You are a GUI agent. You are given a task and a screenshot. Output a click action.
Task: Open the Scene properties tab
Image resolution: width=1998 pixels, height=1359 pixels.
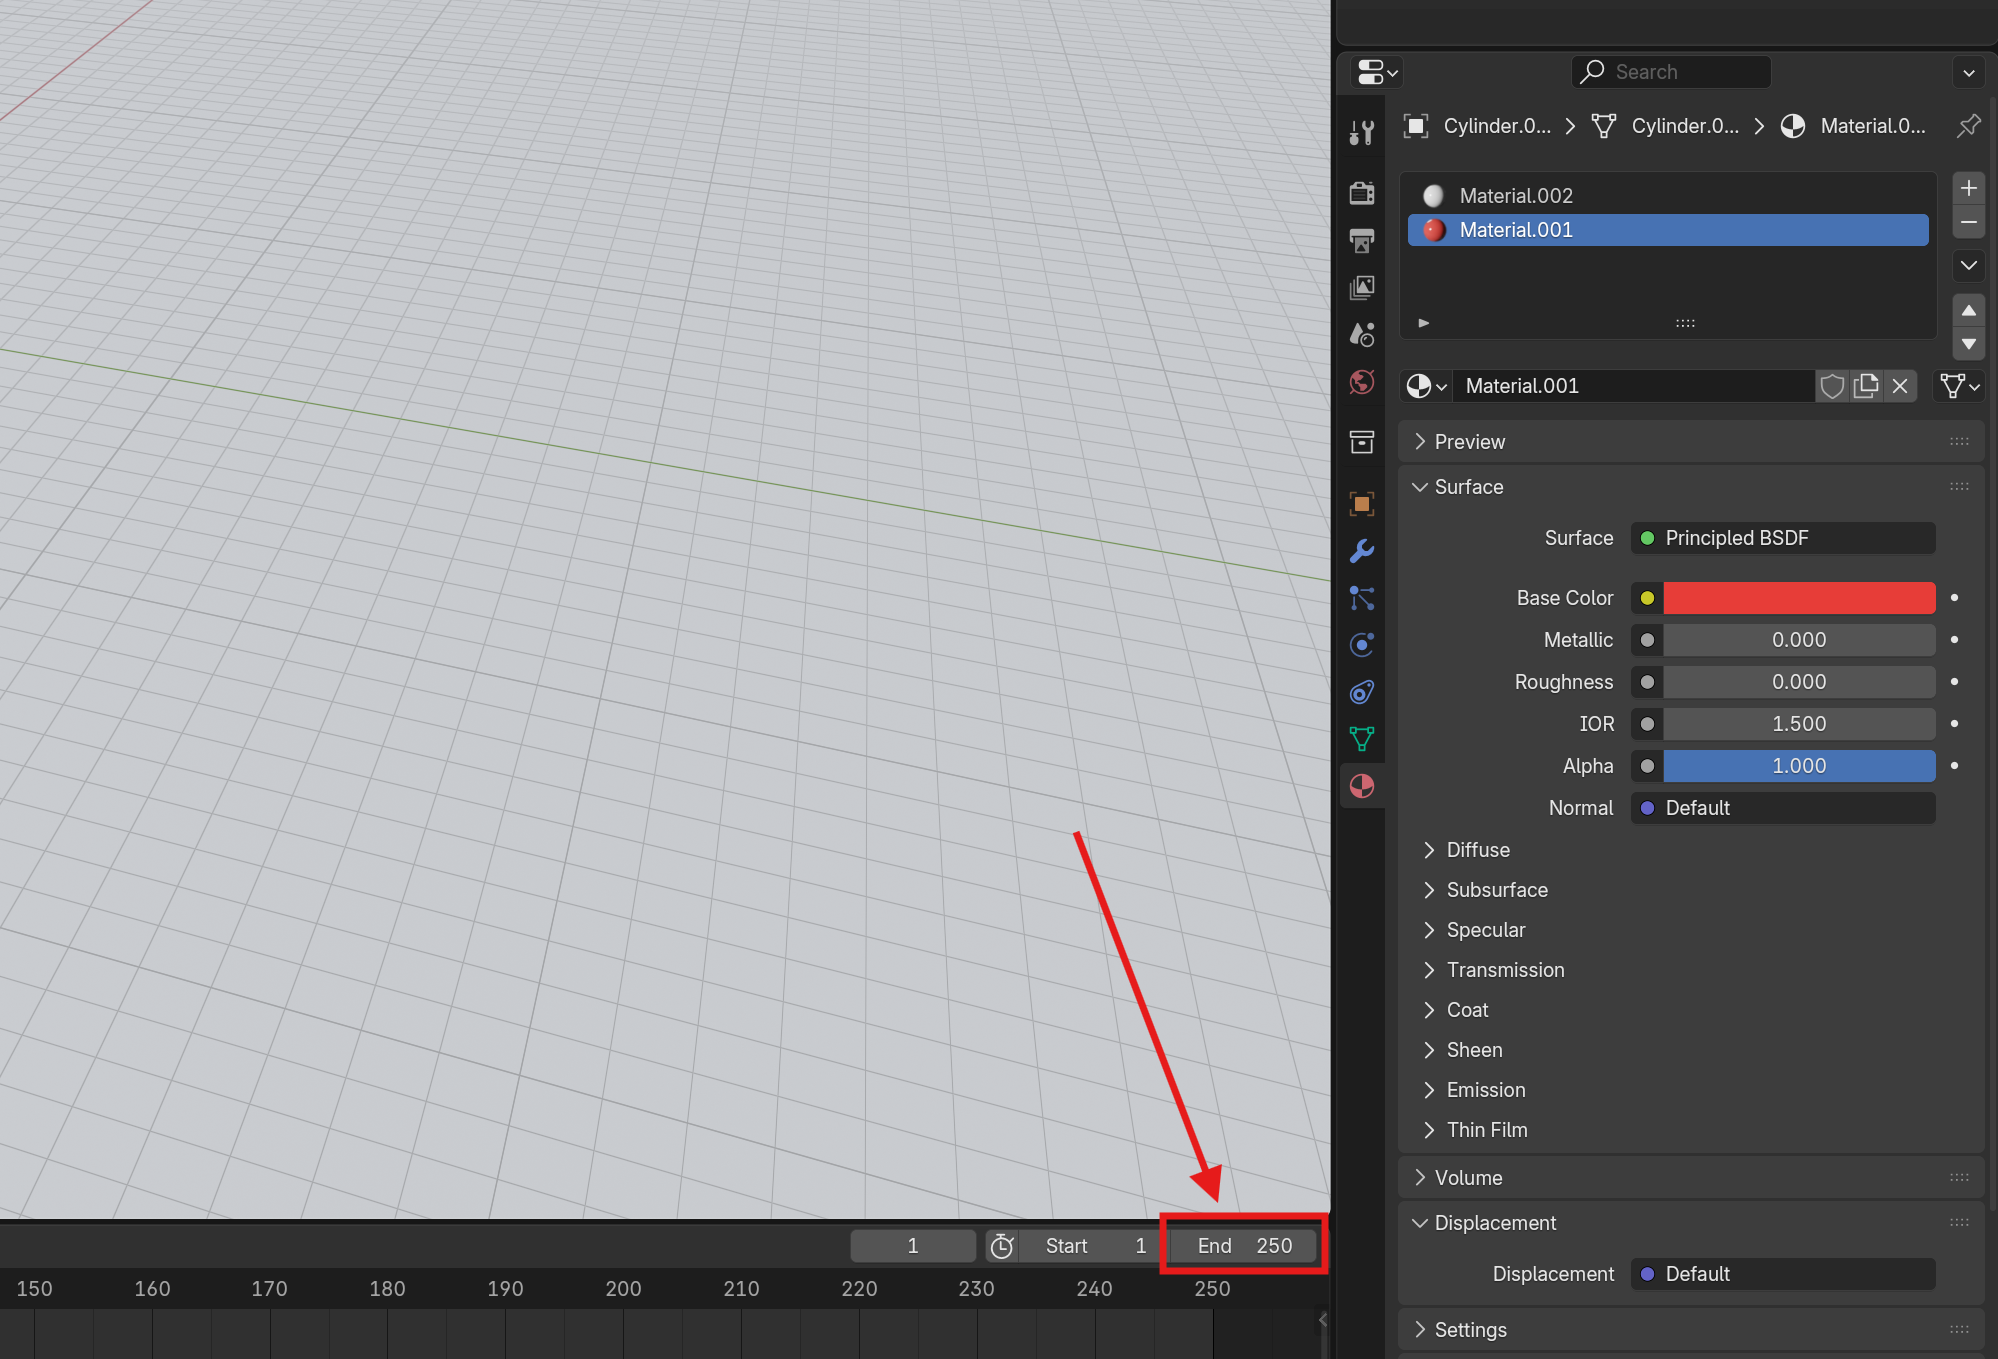(x=1362, y=335)
